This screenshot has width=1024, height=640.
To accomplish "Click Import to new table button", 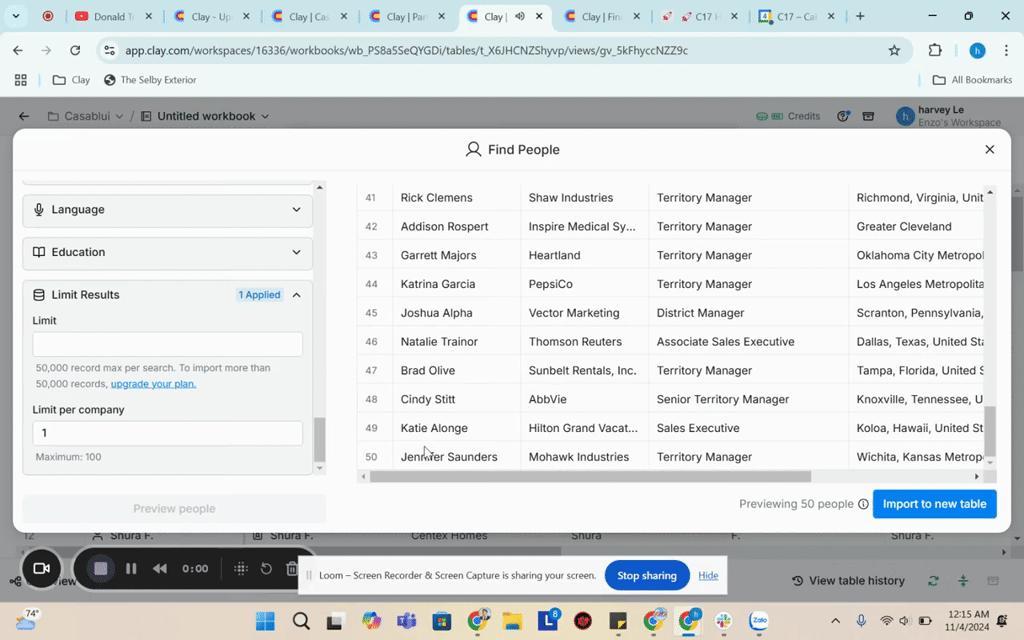I will click(x=934, y=504).
